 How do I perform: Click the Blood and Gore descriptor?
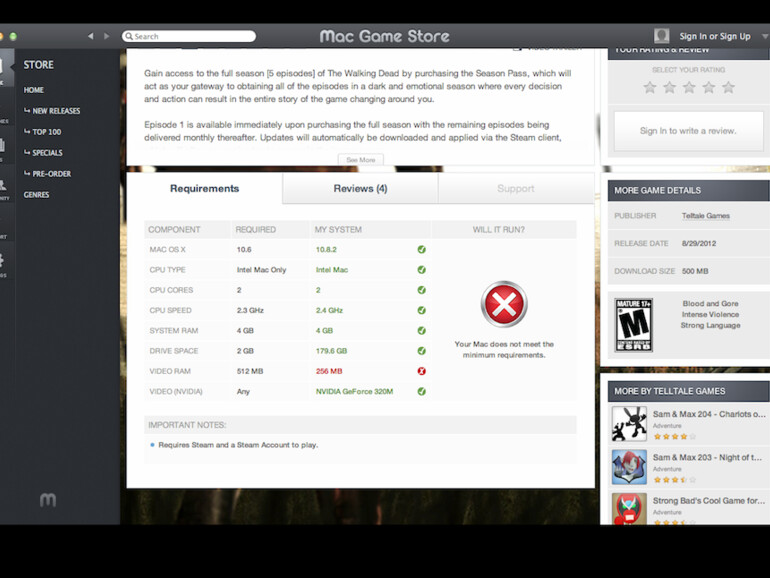710,303
